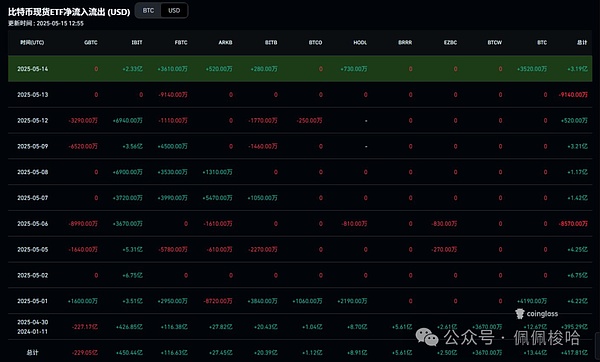Image resolution: width=600 pixels, height=362 pixels.
Task: Click the coinglass logo watermark
Action: pyautogui.click(x=536, y=314)
